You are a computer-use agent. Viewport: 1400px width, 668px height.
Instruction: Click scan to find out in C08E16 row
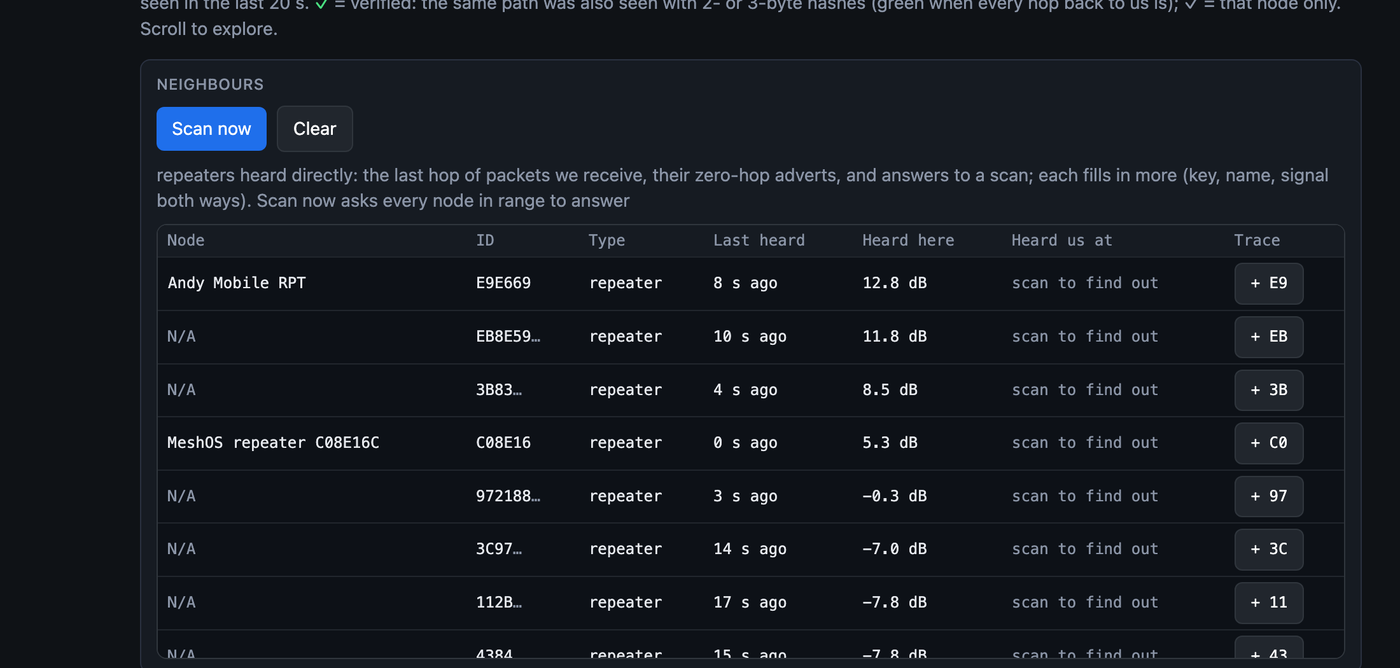coord(1085,443)
